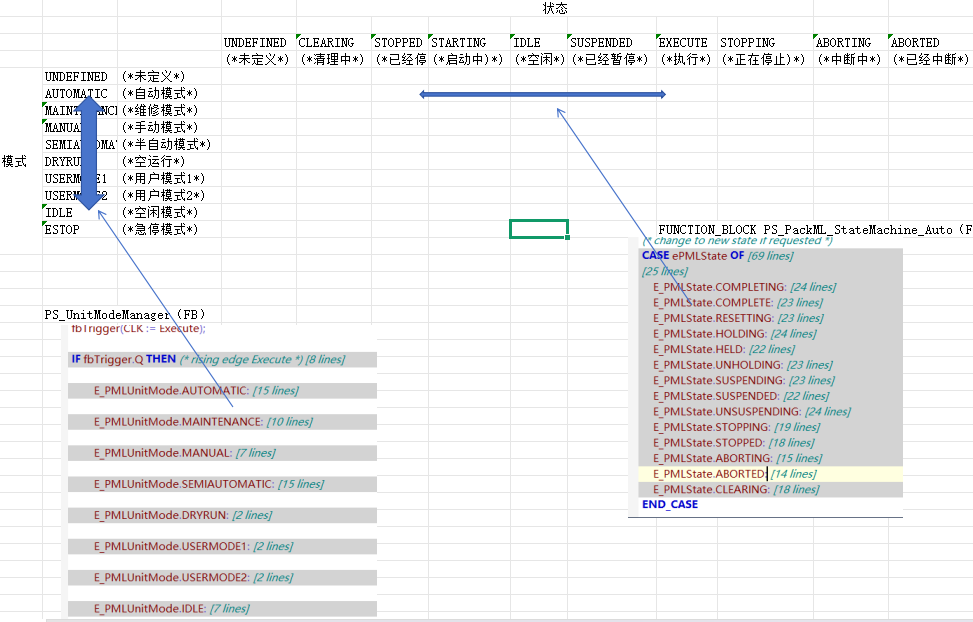Select the UNDEFINED state column header
The image size is (973, 622).
(259, 42)
